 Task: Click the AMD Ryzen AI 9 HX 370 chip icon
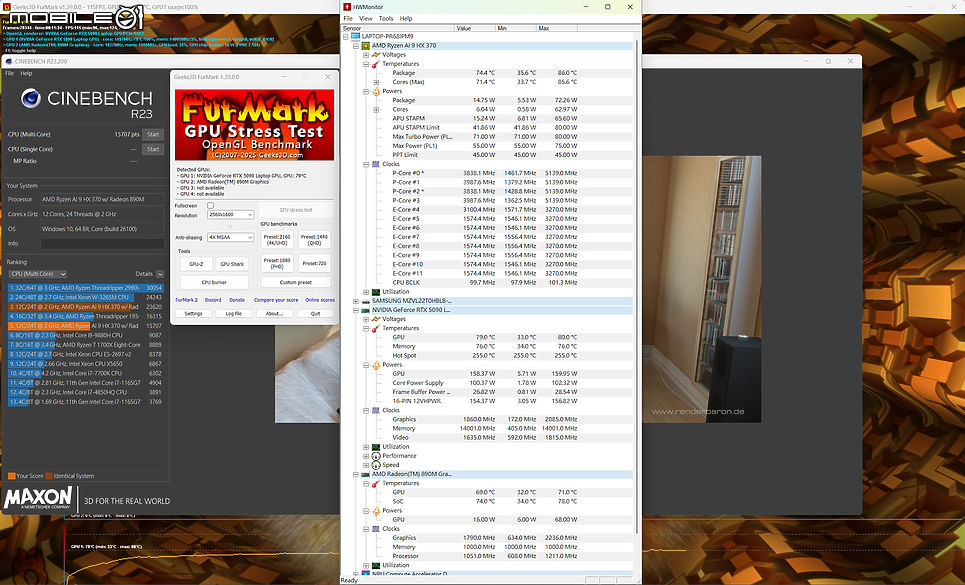[366, 46]
